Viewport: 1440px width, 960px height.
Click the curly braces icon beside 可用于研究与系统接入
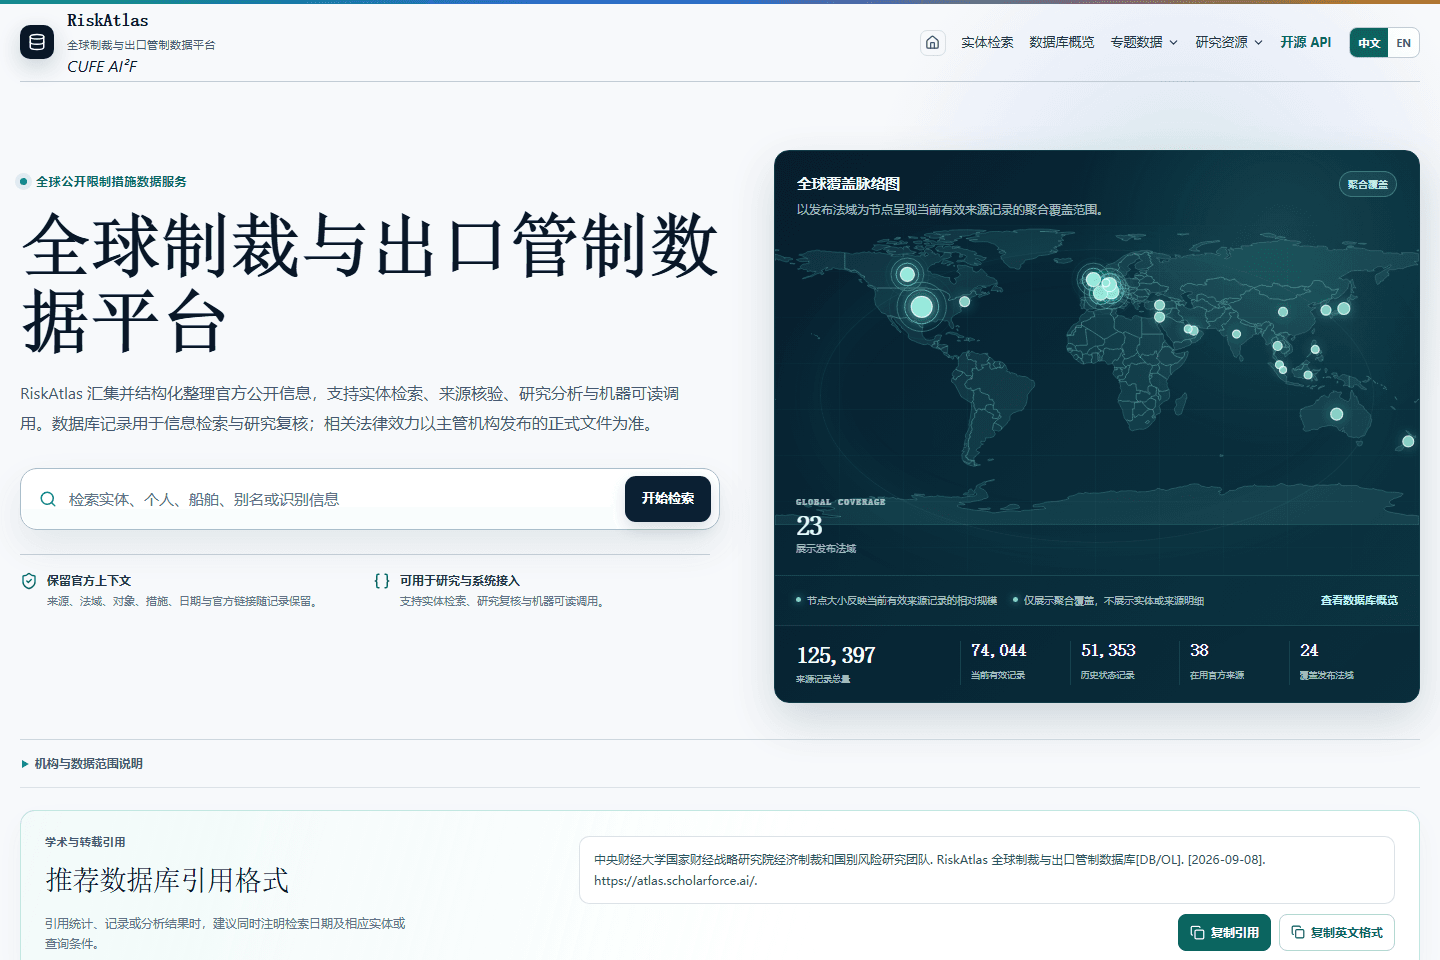382,581
